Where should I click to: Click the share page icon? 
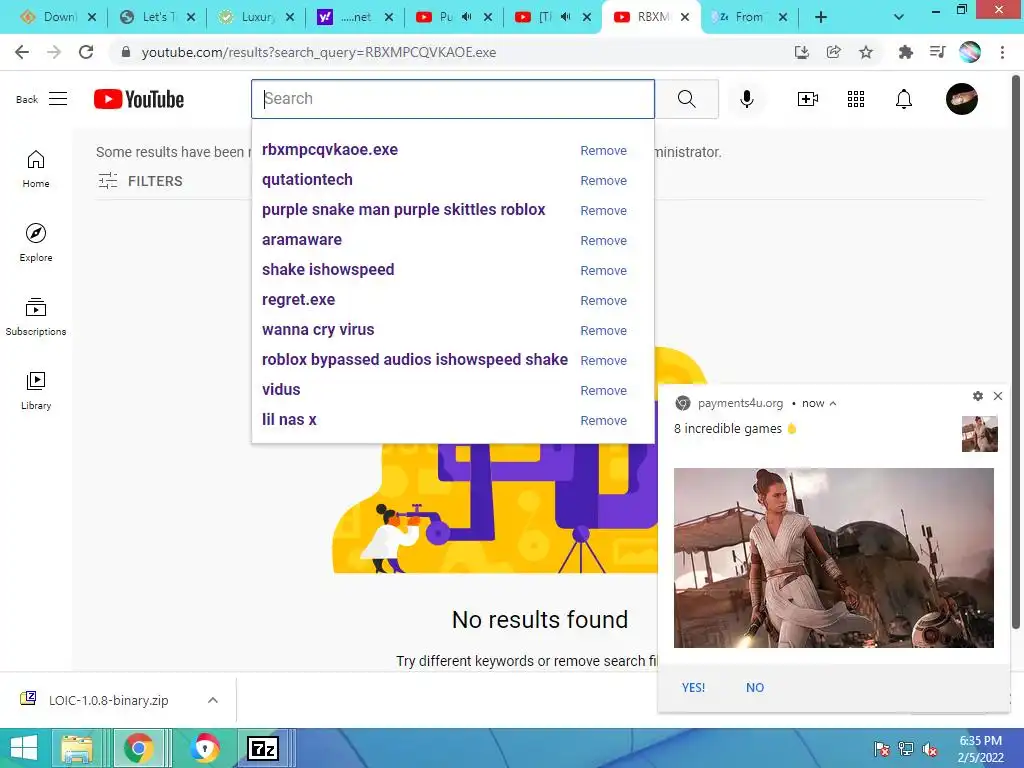pyautogui.click(x=833, y=52)
